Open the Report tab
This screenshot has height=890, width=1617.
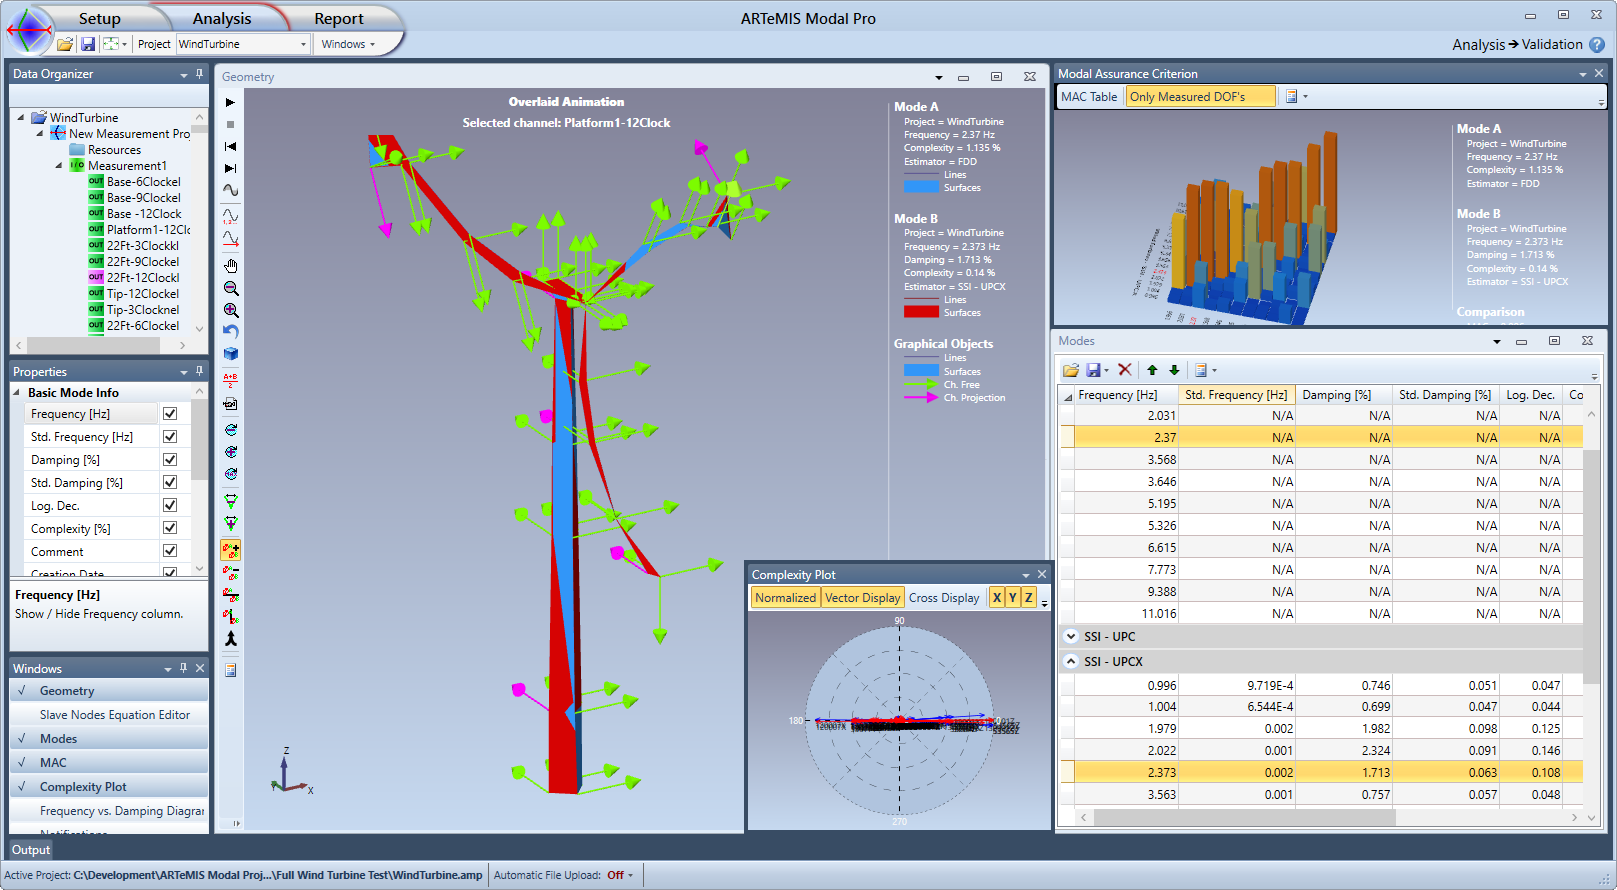[338, 19]
